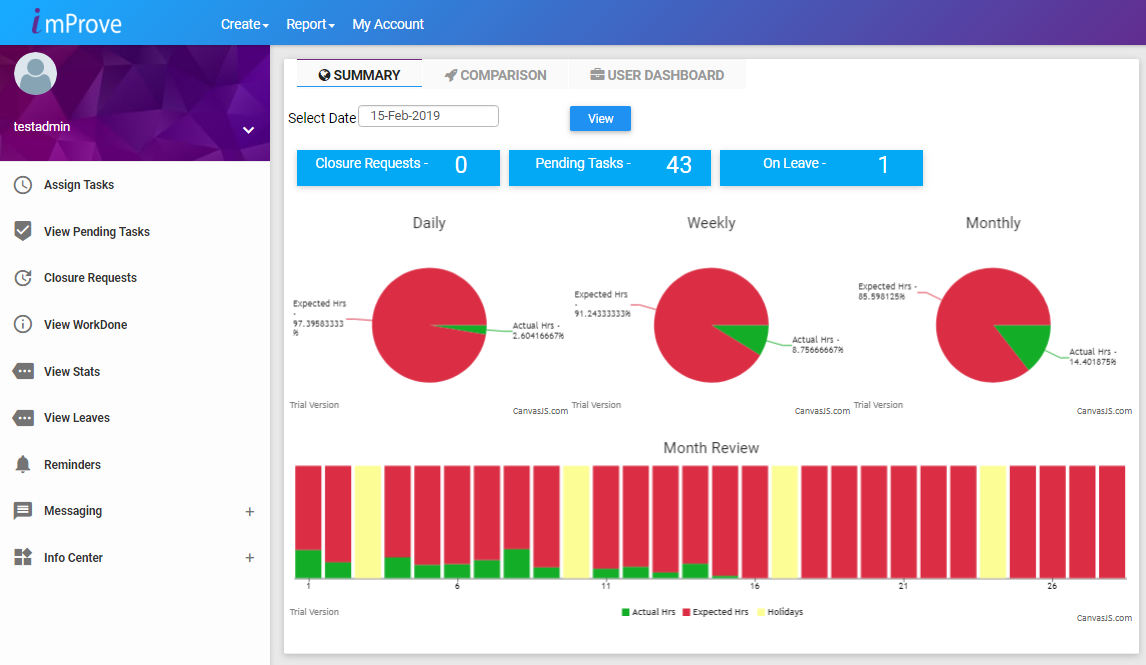Expand the Messaging submenu plus
The height and width of the screenshot is (665, 1146).
250,512
